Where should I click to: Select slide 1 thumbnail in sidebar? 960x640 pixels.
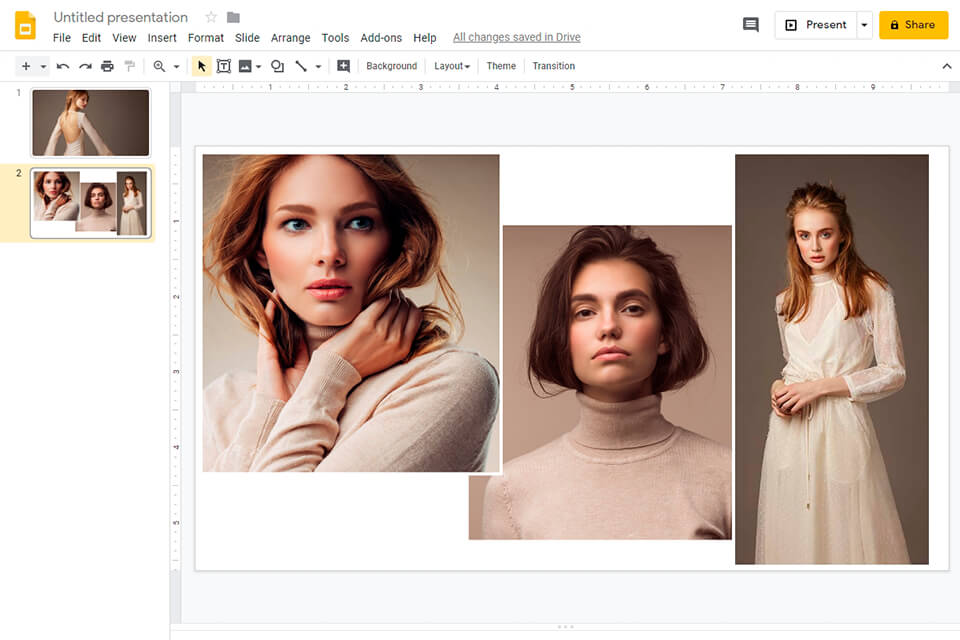pyautogui.click(x=90, y=122)
